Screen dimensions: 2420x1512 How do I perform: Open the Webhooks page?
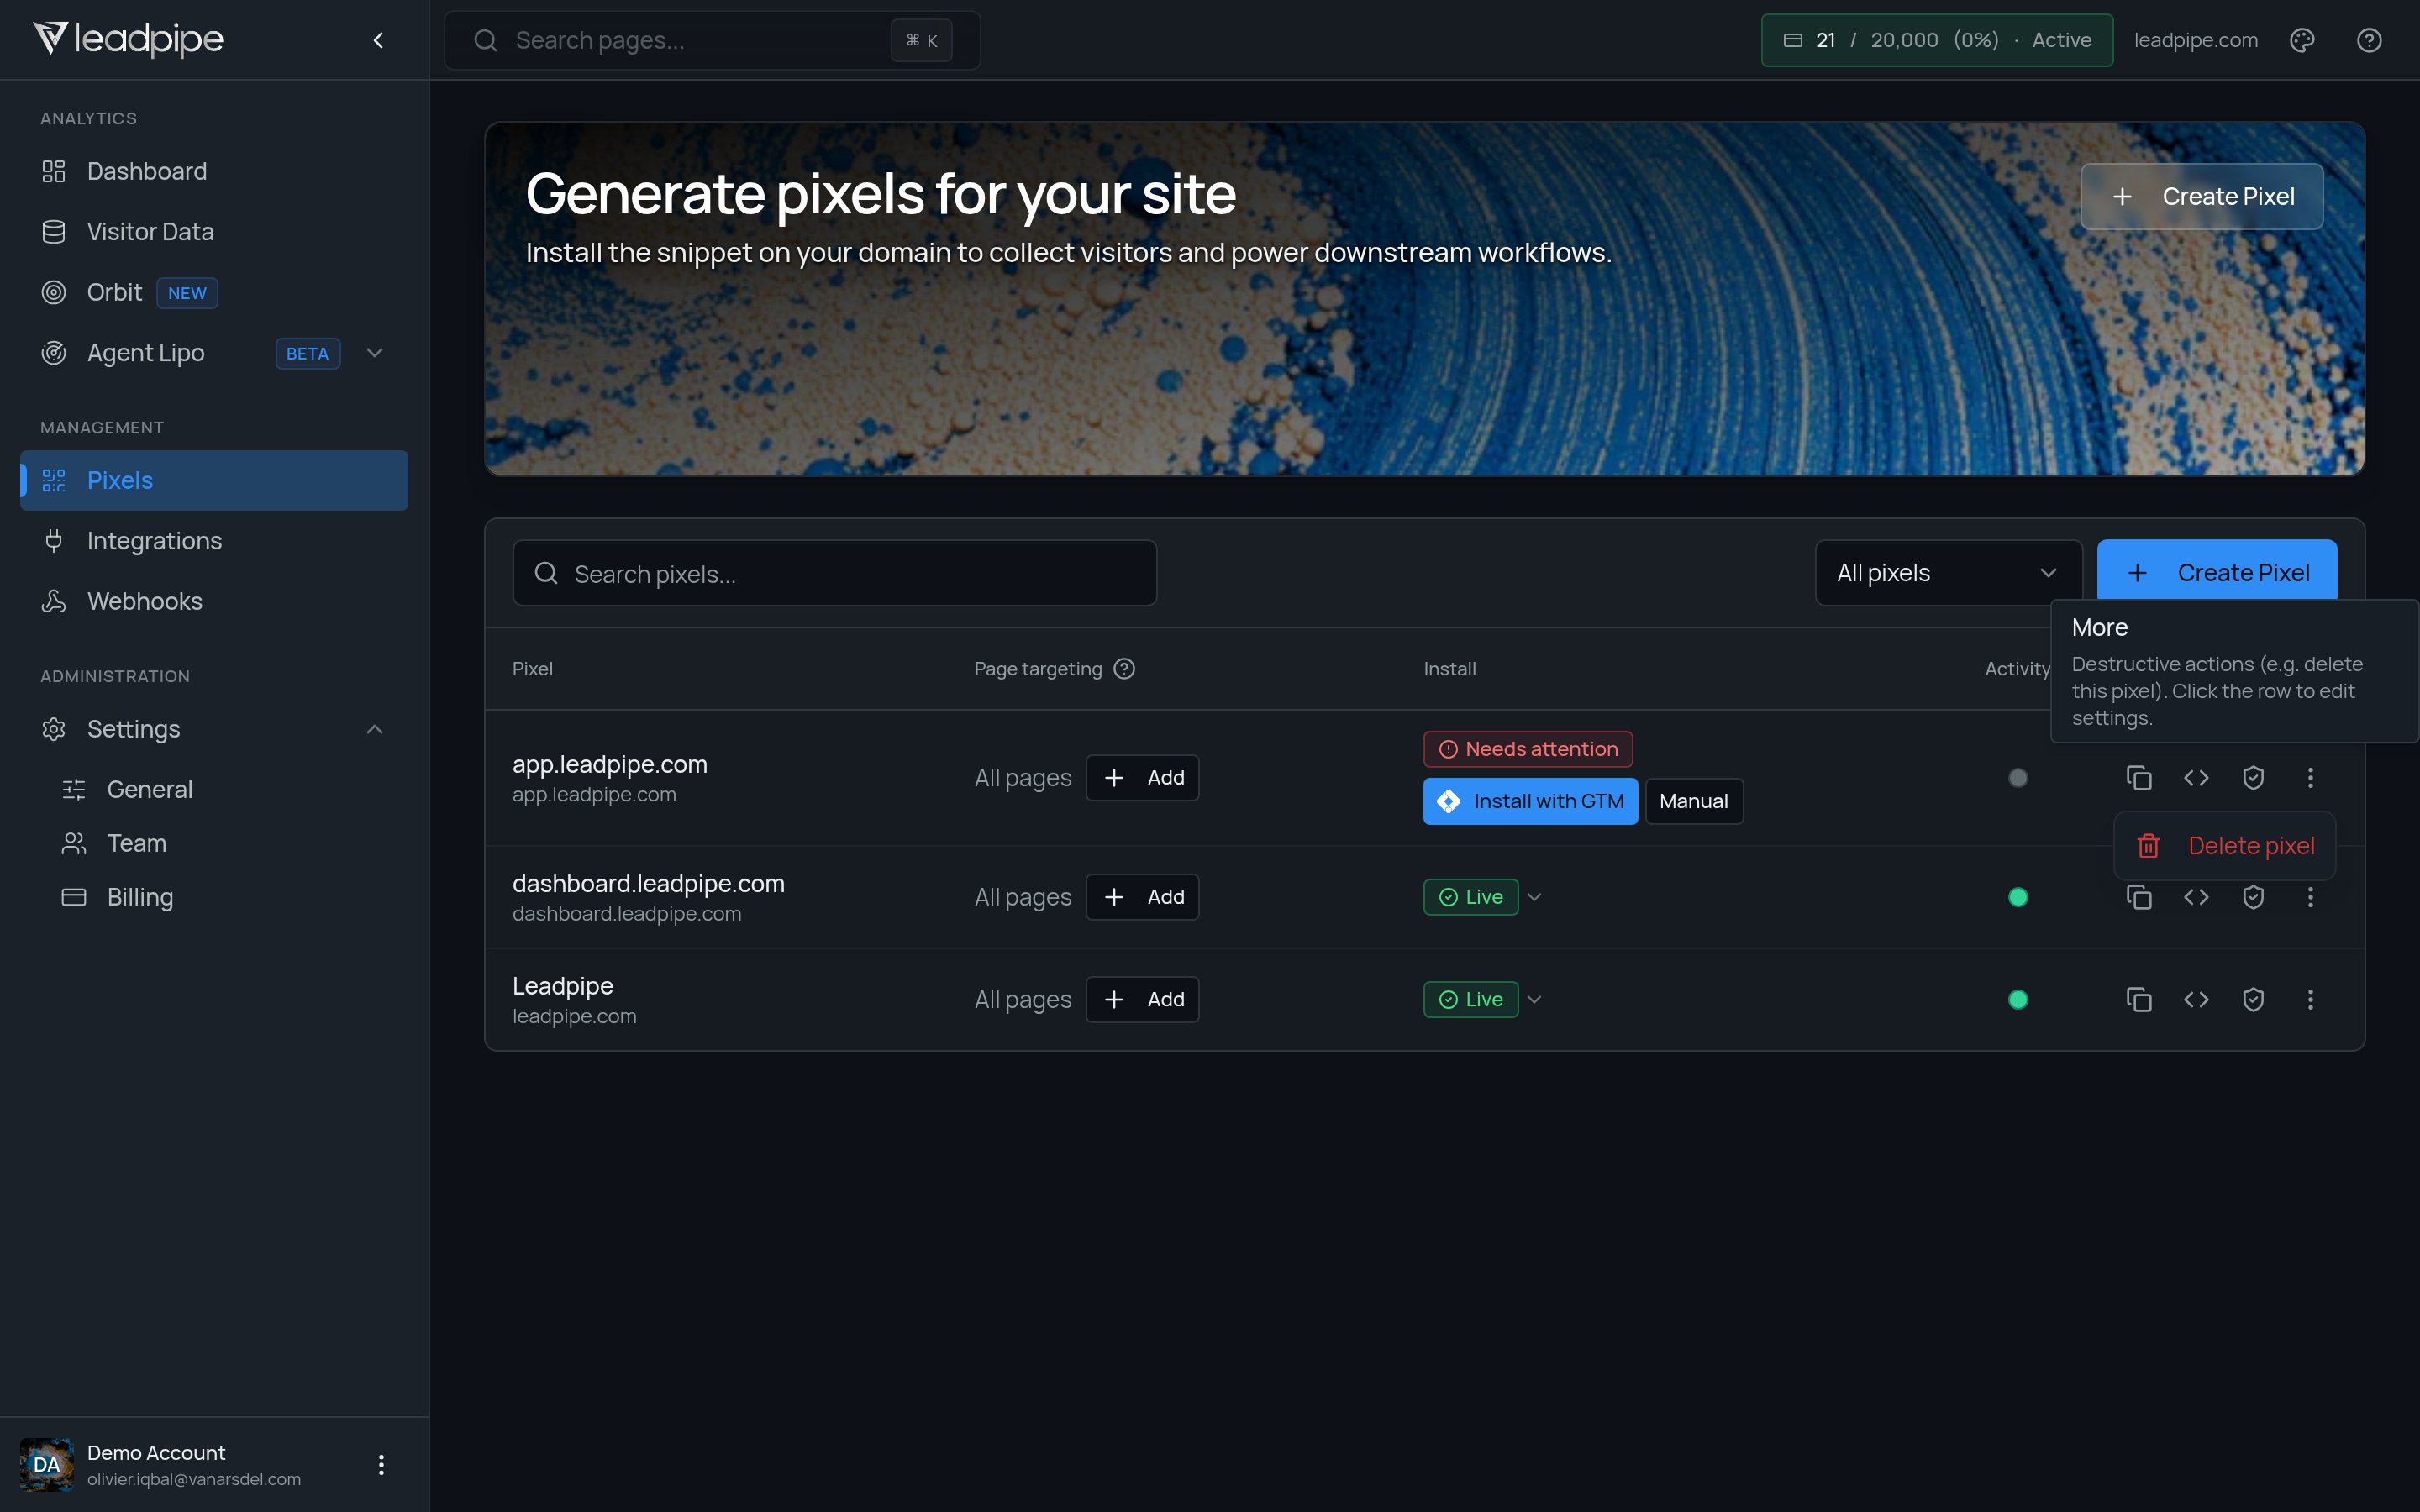[x=214, y=601]
